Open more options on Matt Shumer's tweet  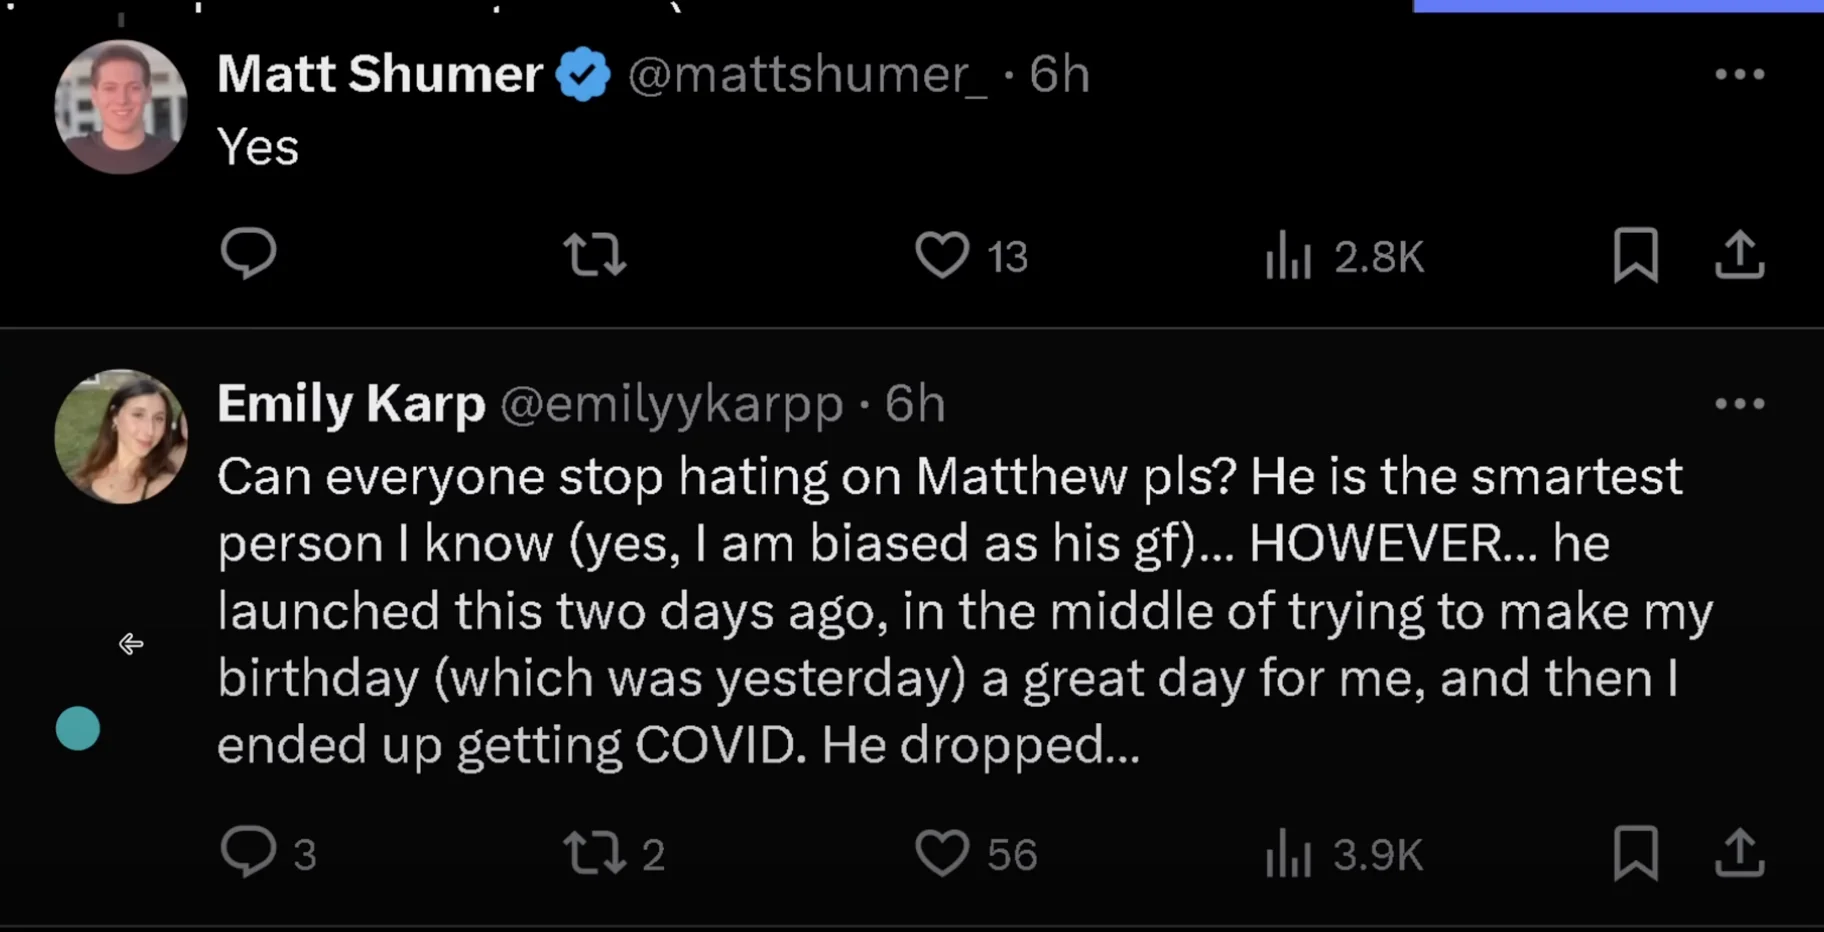coord(1740,74)
